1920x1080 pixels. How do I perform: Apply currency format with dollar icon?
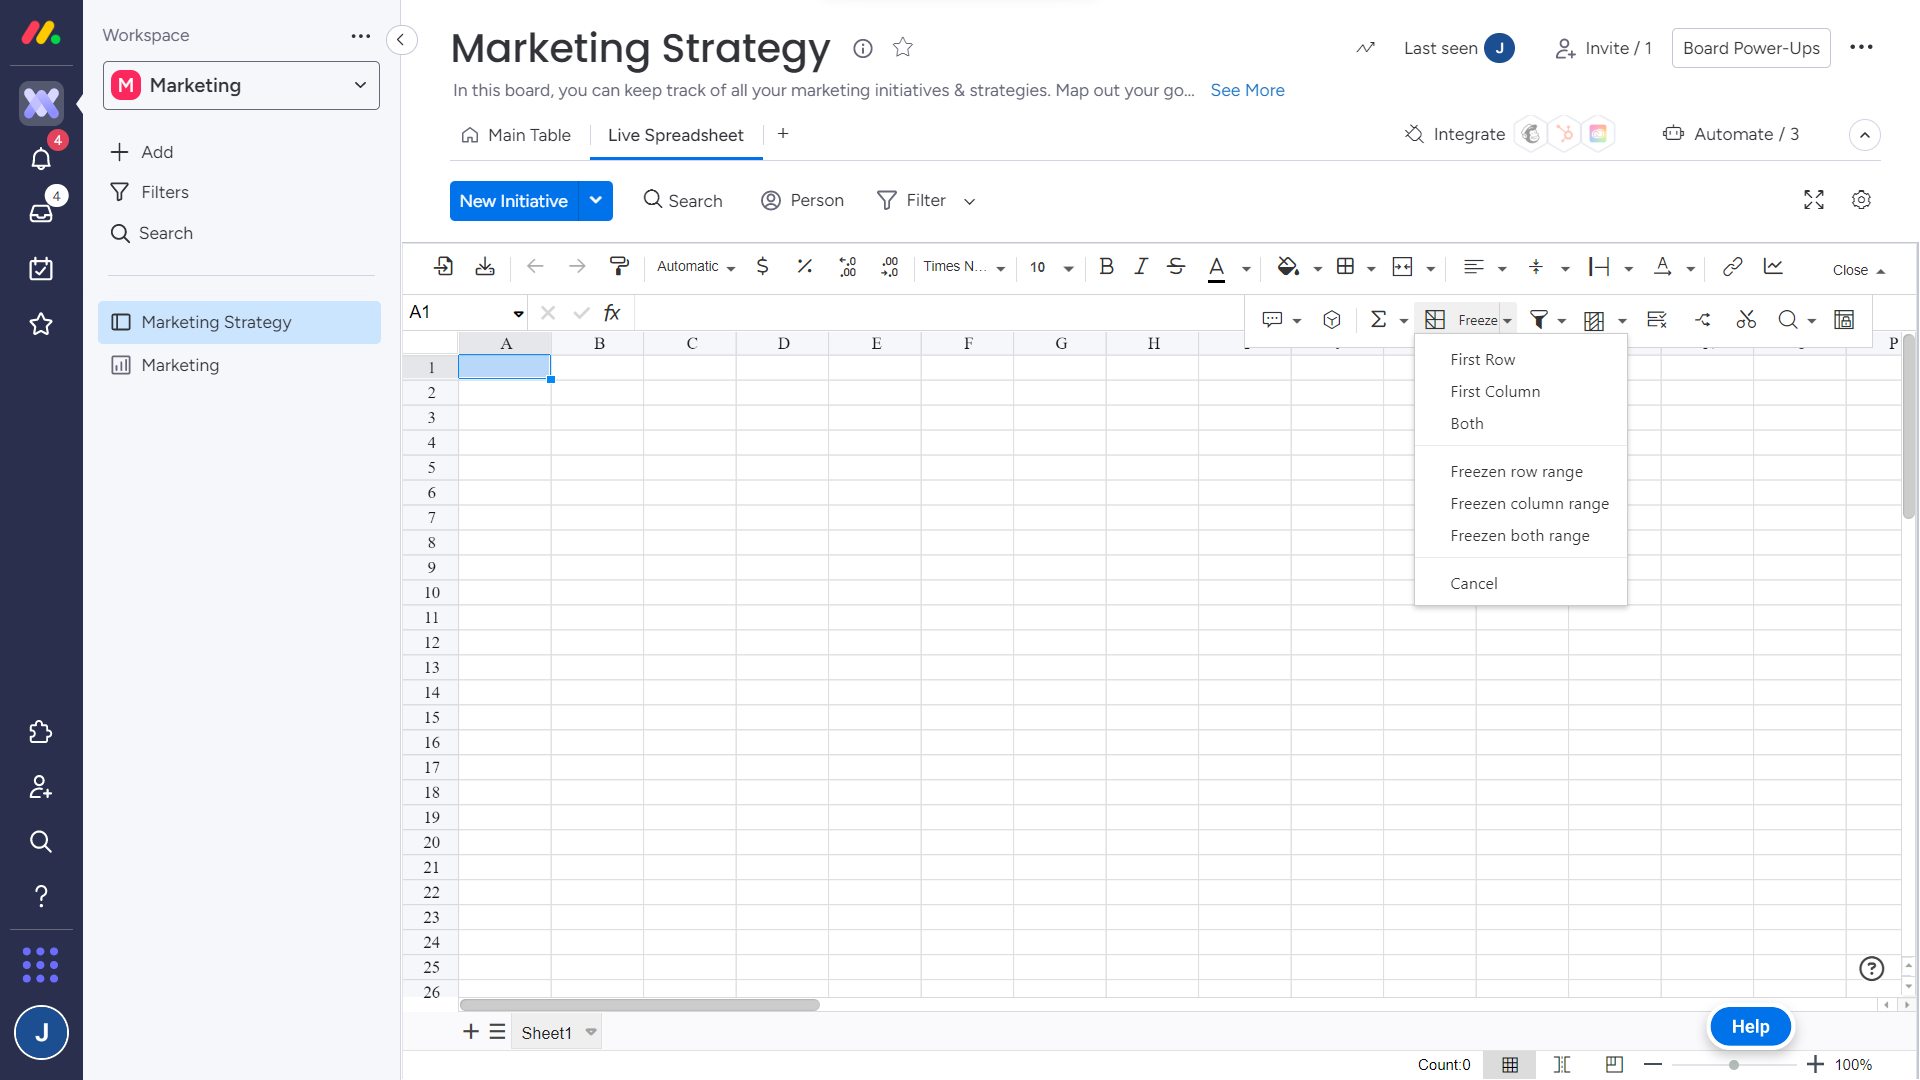[762, 266]
